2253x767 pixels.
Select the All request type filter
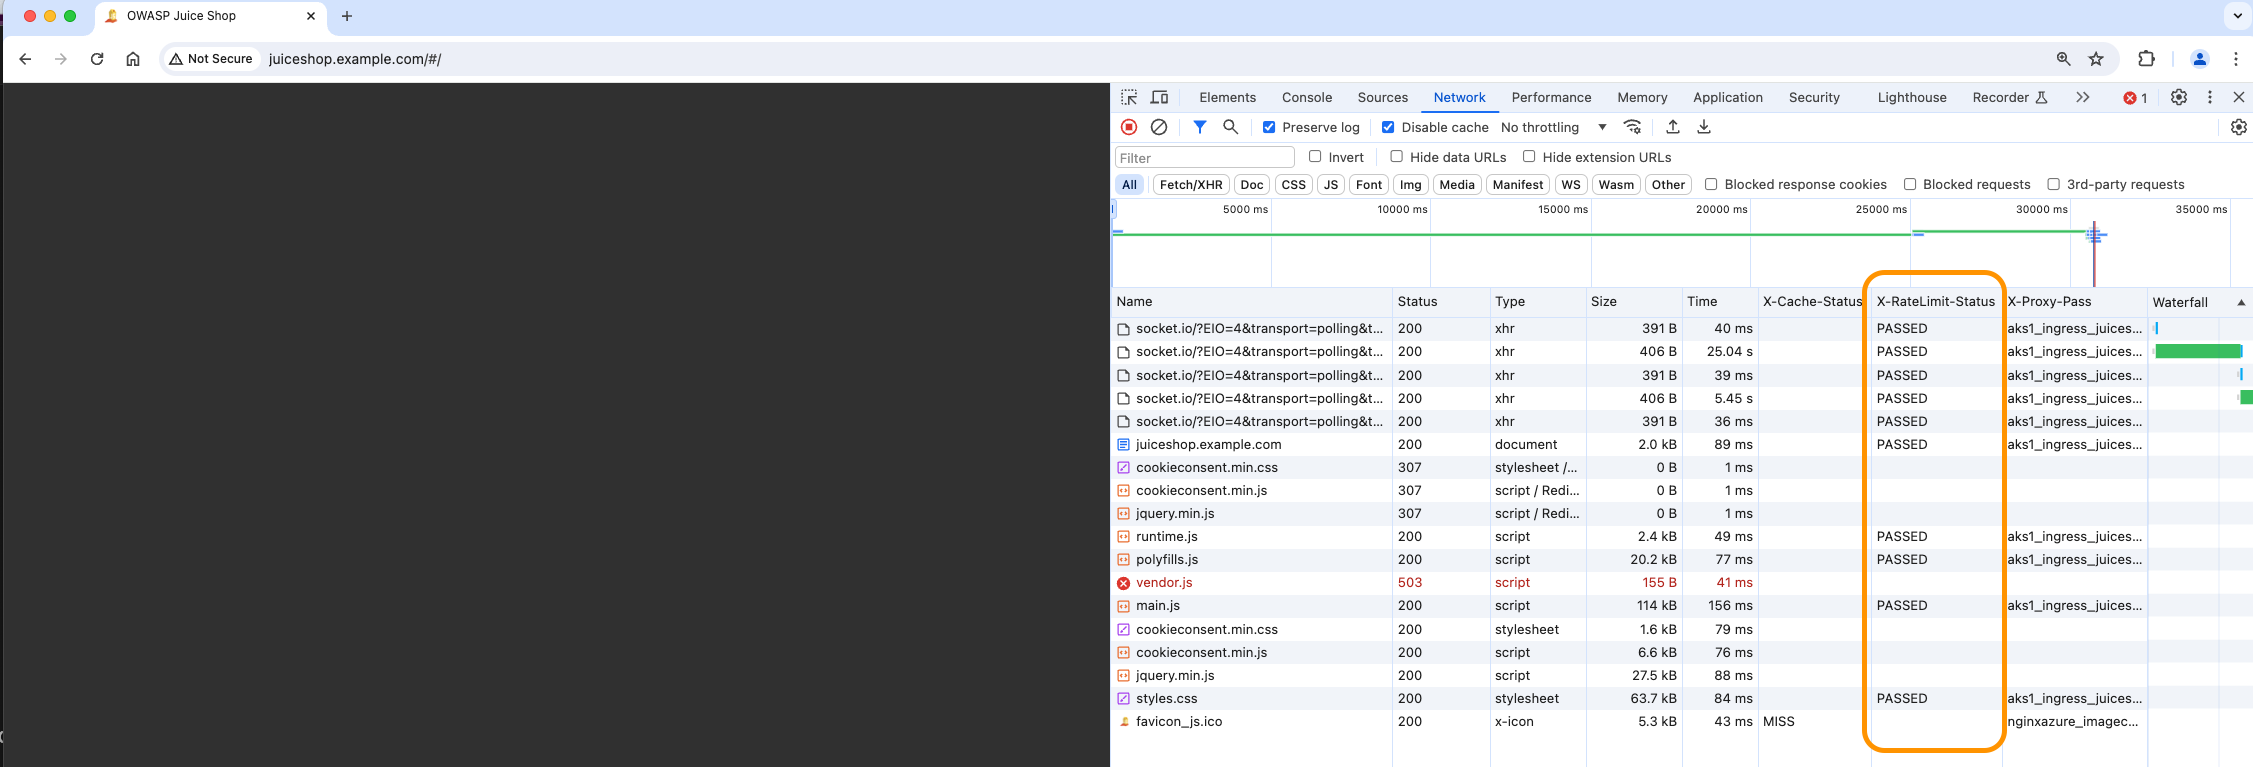[x=1129, y=184]
